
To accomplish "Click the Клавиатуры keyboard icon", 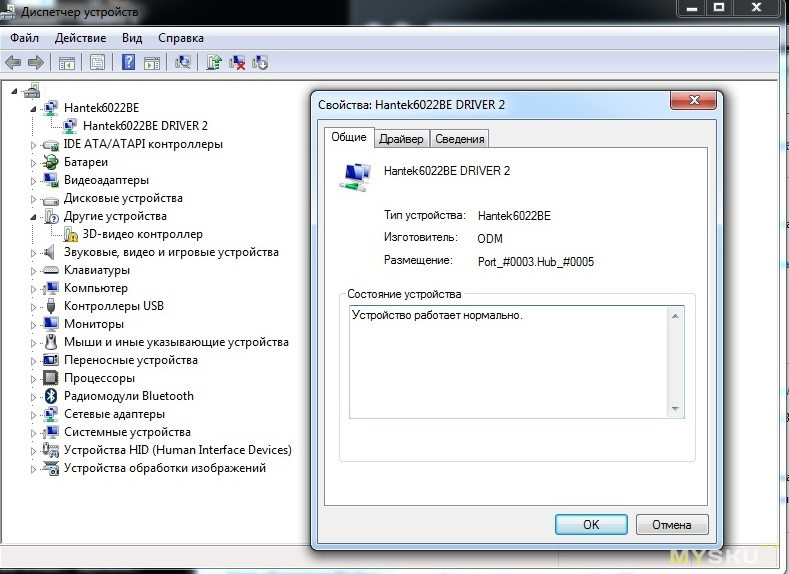I will pos(51,270).
